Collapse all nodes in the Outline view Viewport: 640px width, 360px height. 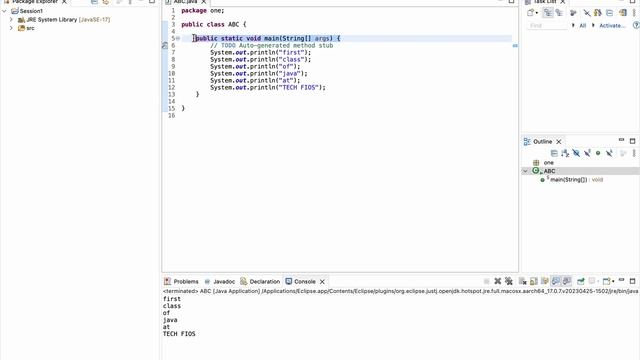pyautogui.click(x=554, y=153)
